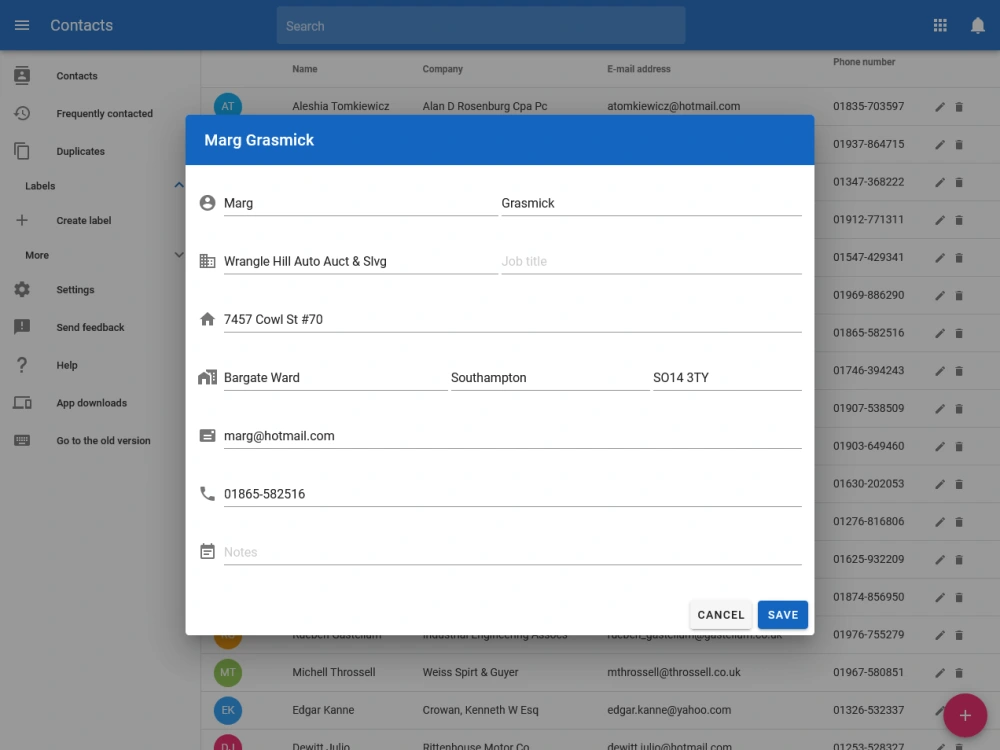Image resolution: width=1000 pixels, height=750 pixels.
Task: Click the plus icon beside Create label
Action: point(22,220)
